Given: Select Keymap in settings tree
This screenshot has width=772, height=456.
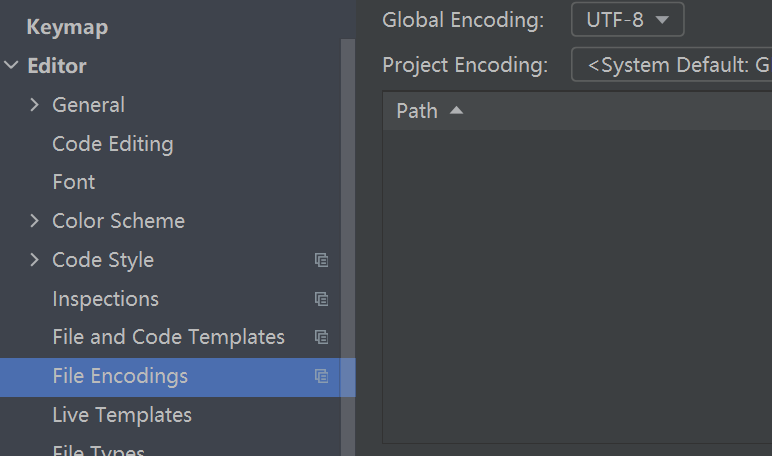Looking at the screenshot, I should point(66,27).
